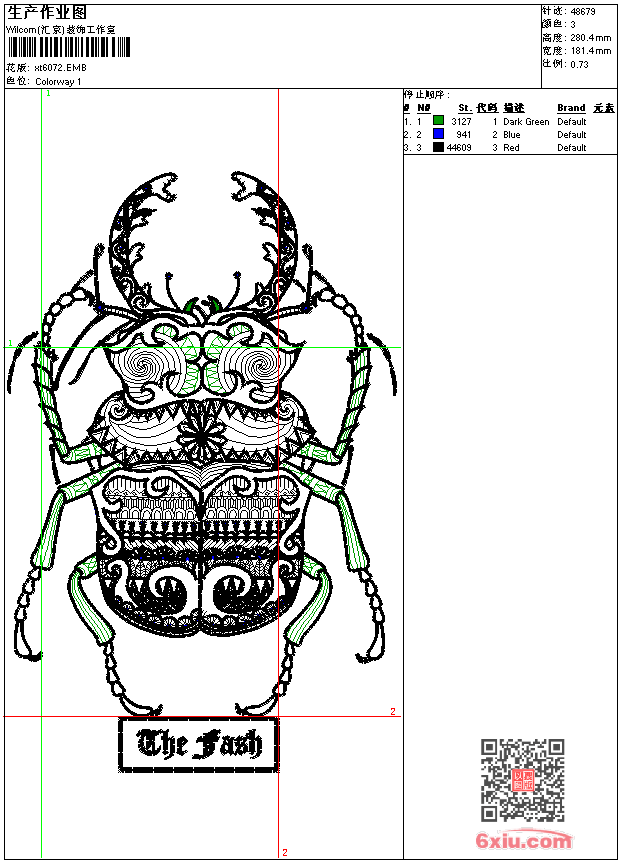
Task: Click the stitch count value 48679
Action: [582, 12]
